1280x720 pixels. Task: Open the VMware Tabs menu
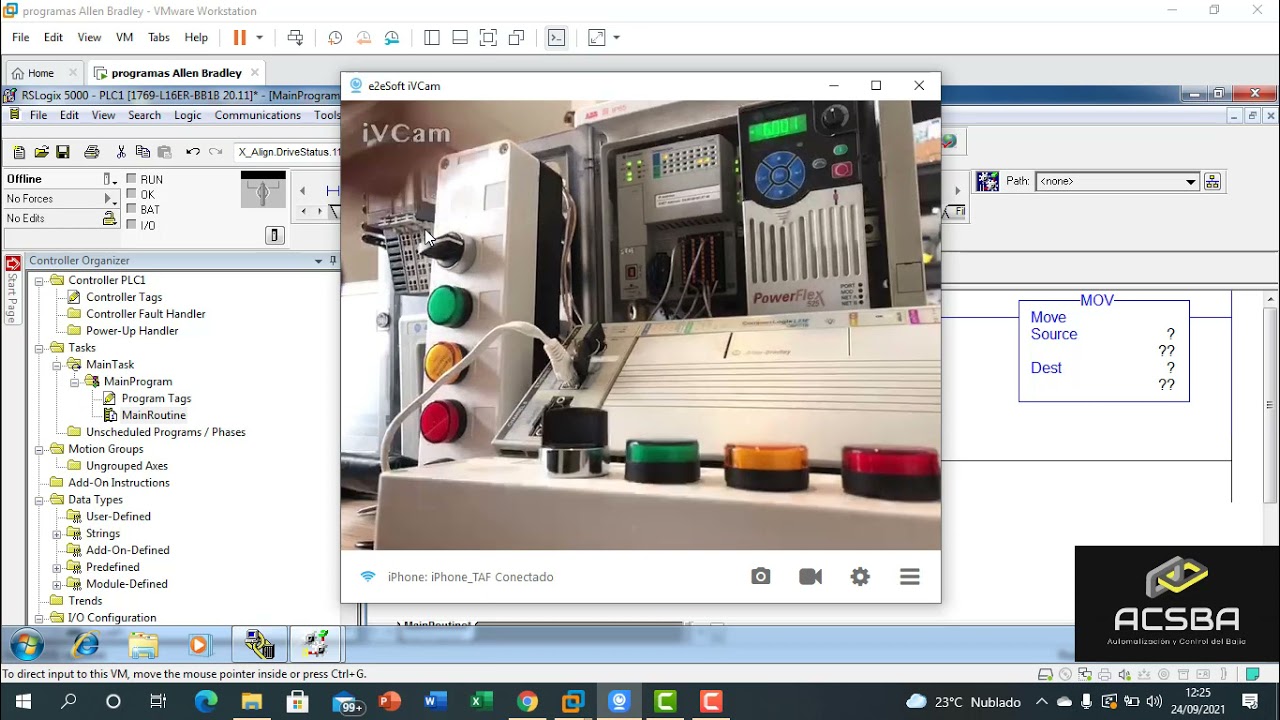pos(159,37)
